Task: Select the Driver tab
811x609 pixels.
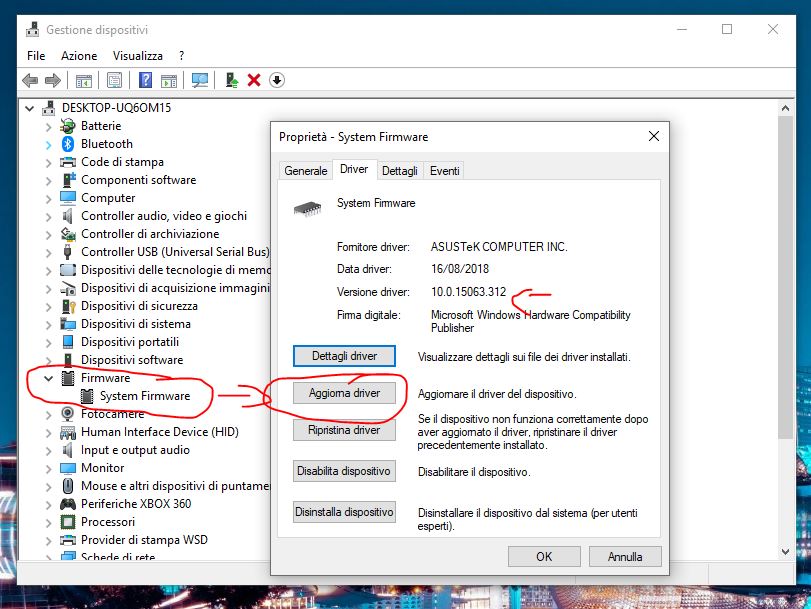Action: [x=354, y=169]
